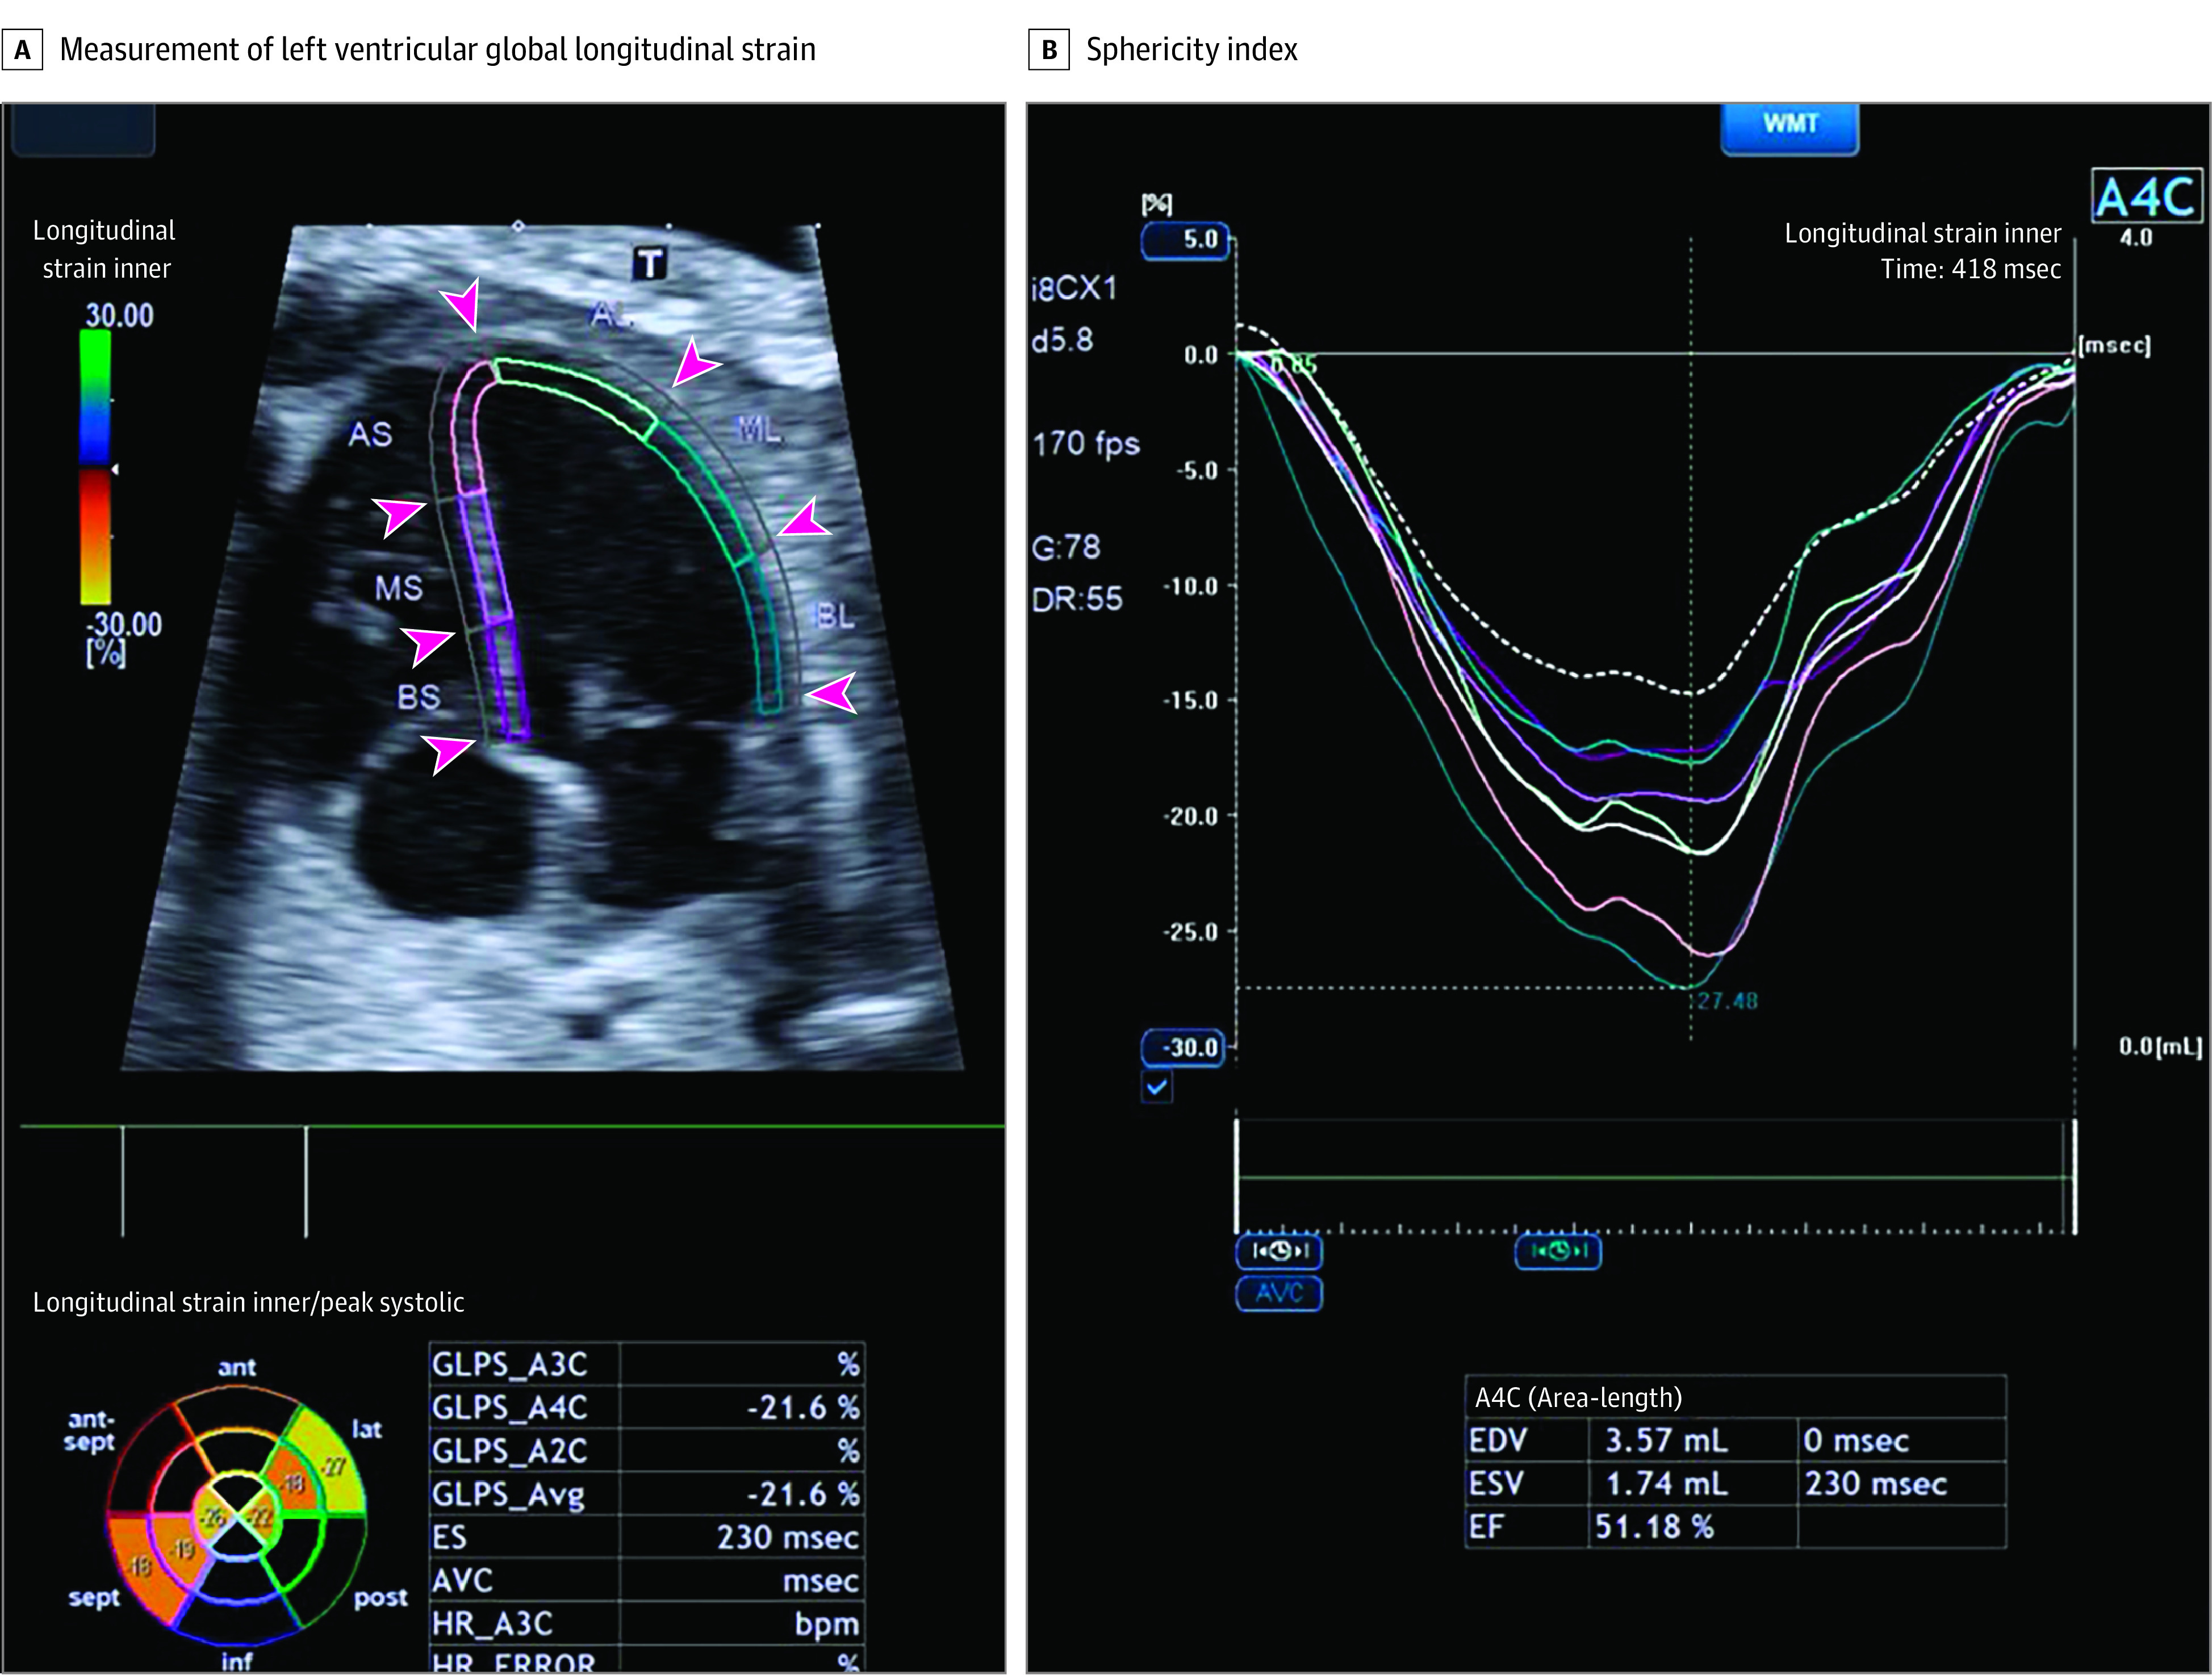Click the vertical dashed time cursor on the graph
Screen dimensions: 2212x1675
click(x=1691, y=640)
